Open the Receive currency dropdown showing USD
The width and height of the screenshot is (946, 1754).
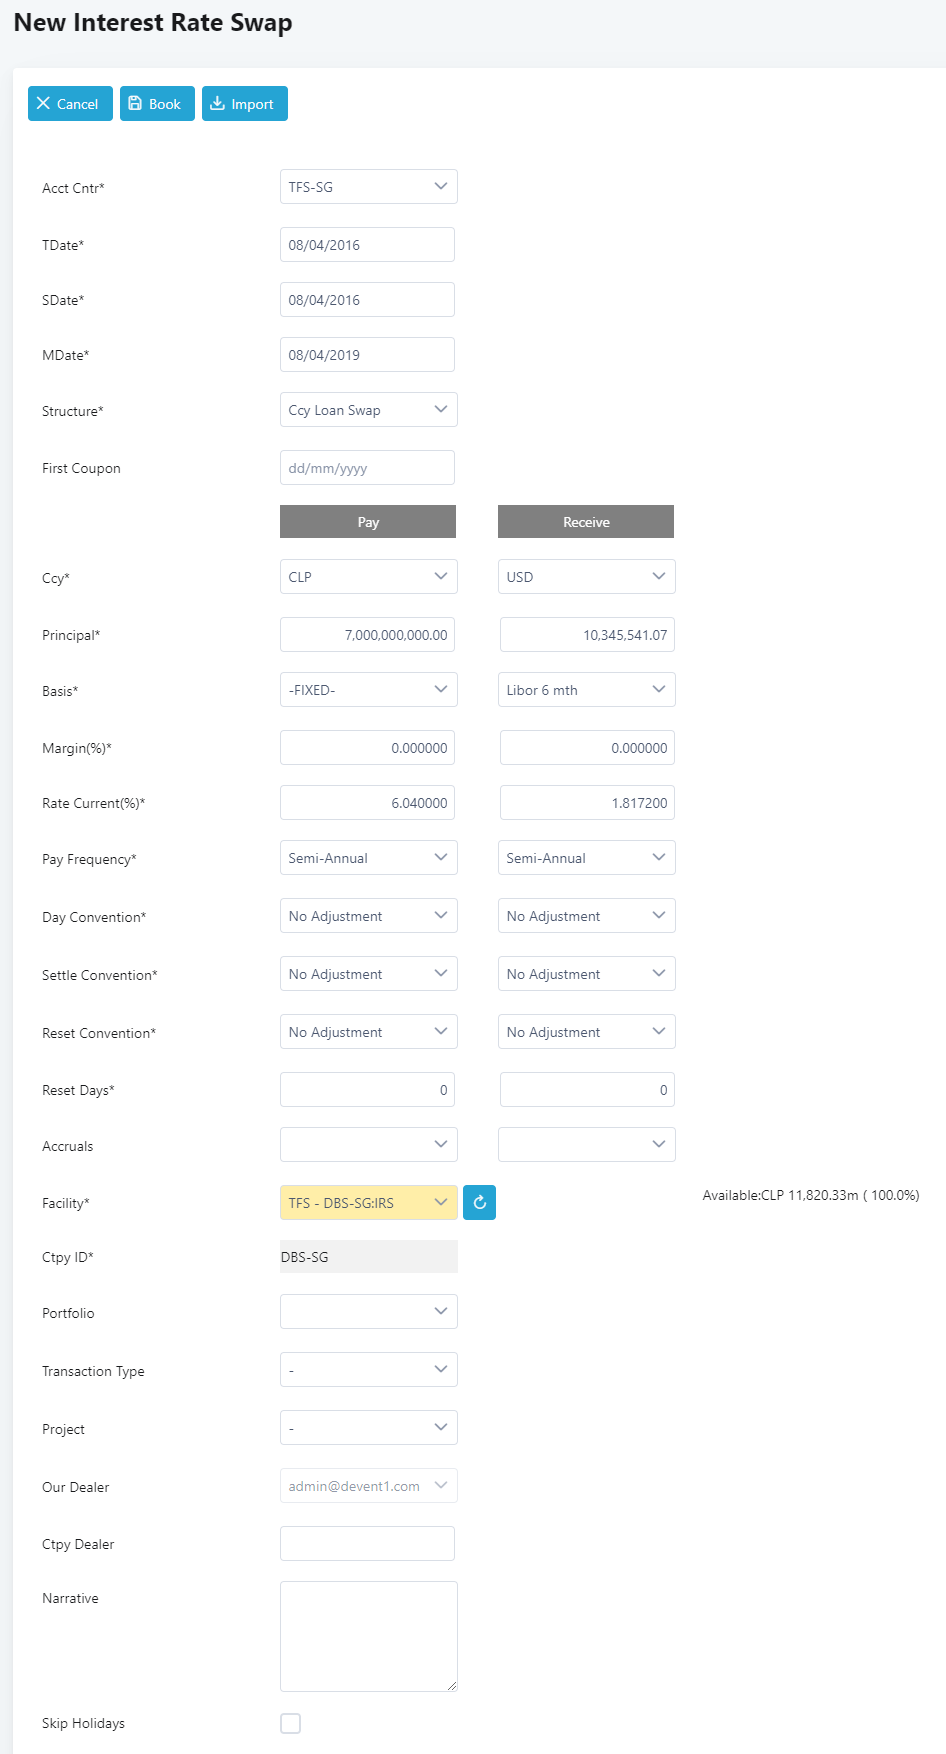(x=587, y=577)
